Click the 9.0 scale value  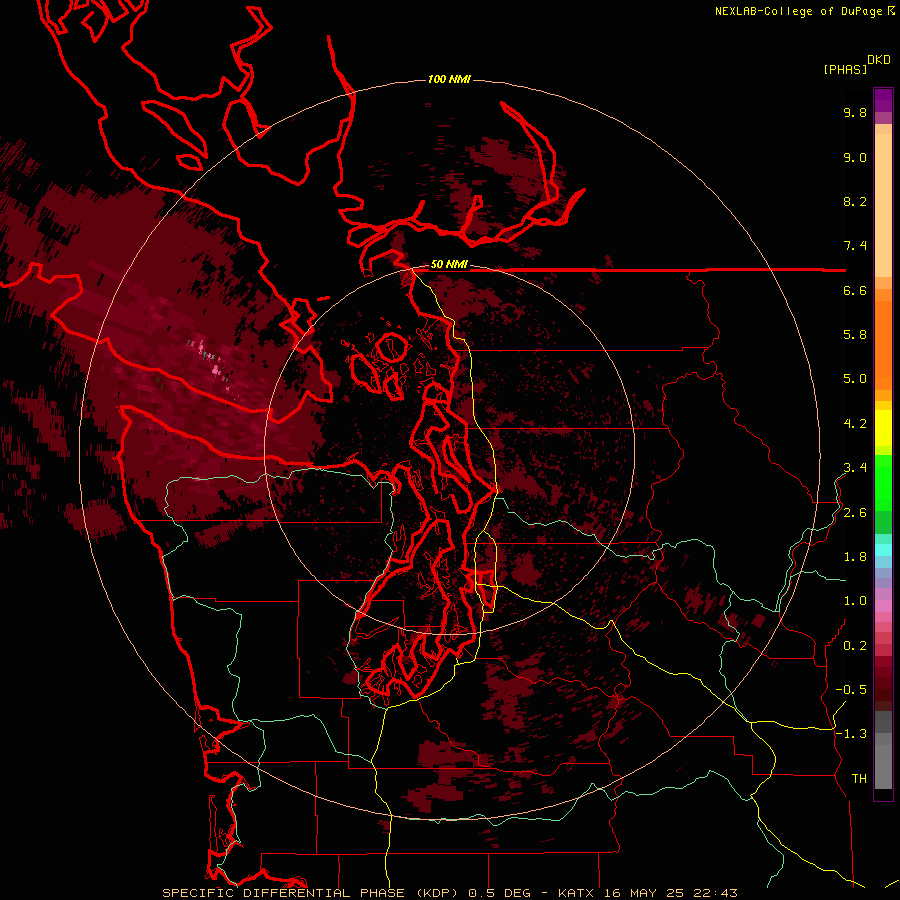click(x=855, y=157)
